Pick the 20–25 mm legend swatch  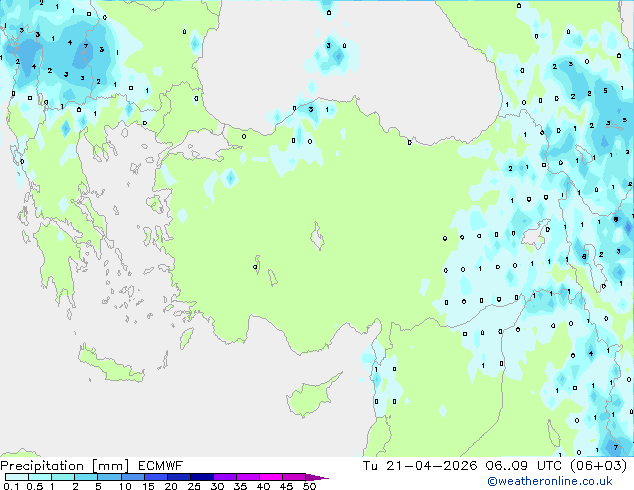coord(178,477)
